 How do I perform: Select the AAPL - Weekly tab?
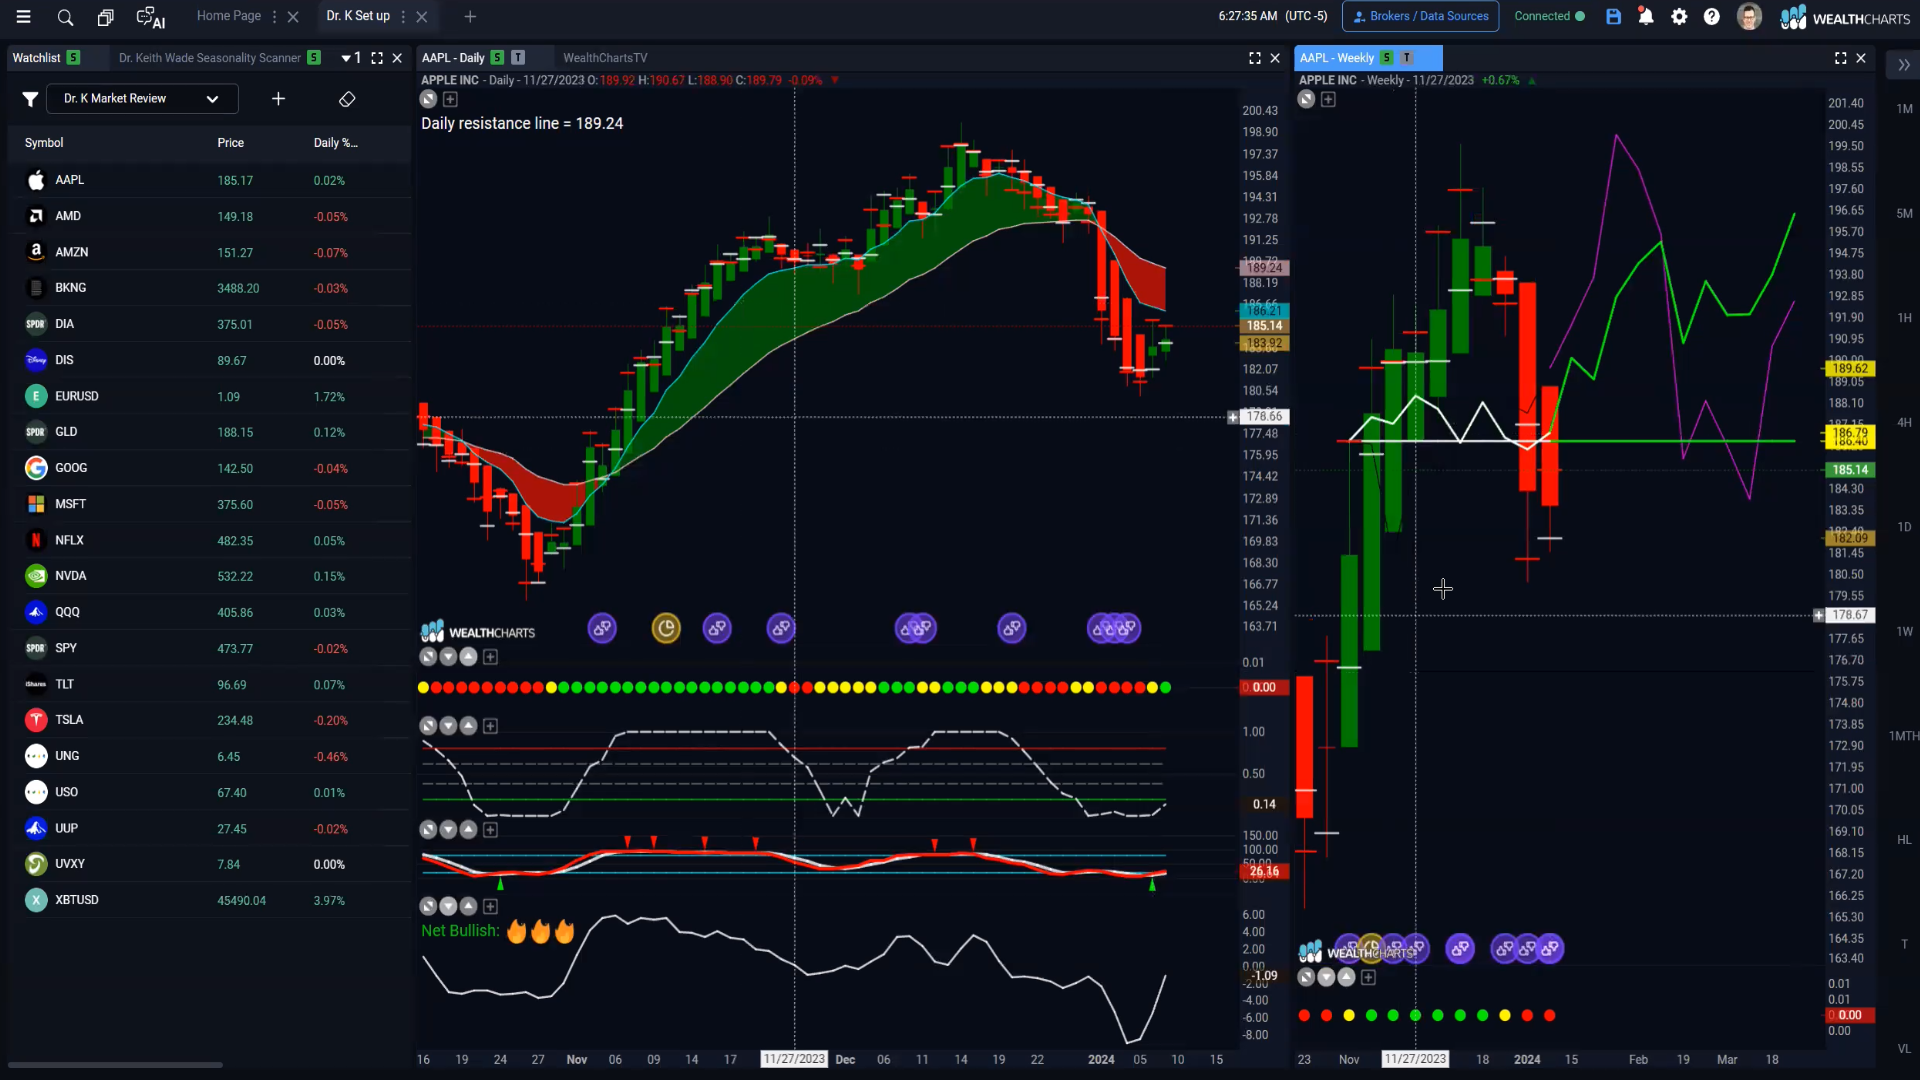(1336, 58)
